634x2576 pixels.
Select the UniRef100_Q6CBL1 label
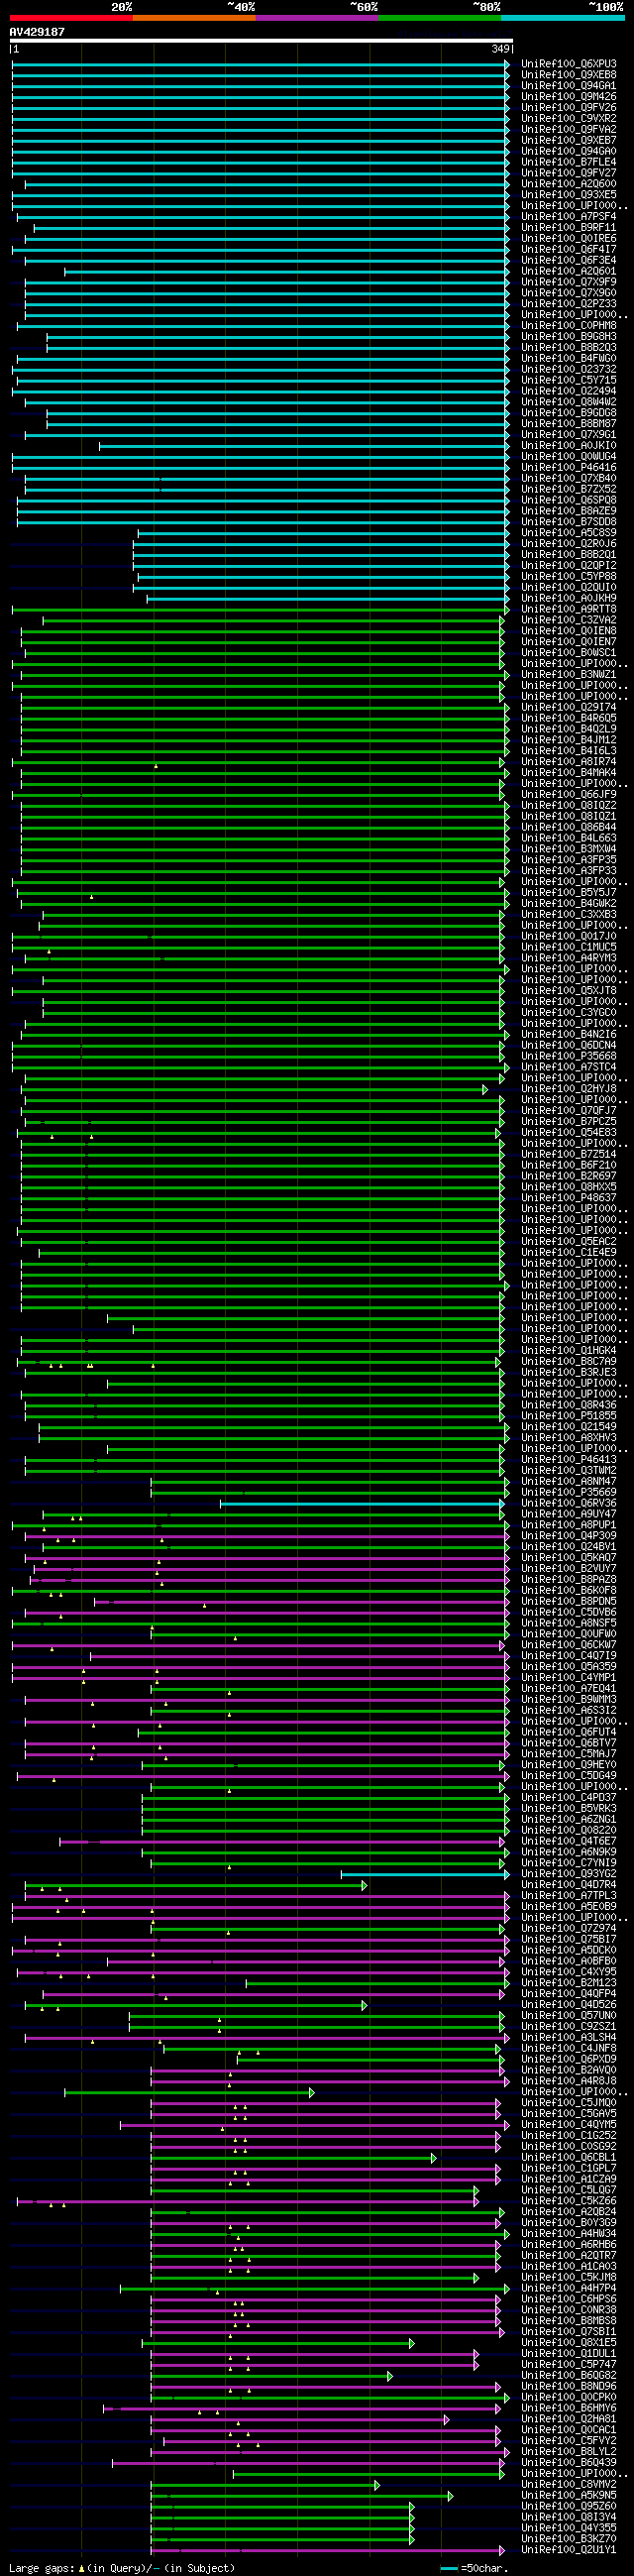tap(569, 2158)
